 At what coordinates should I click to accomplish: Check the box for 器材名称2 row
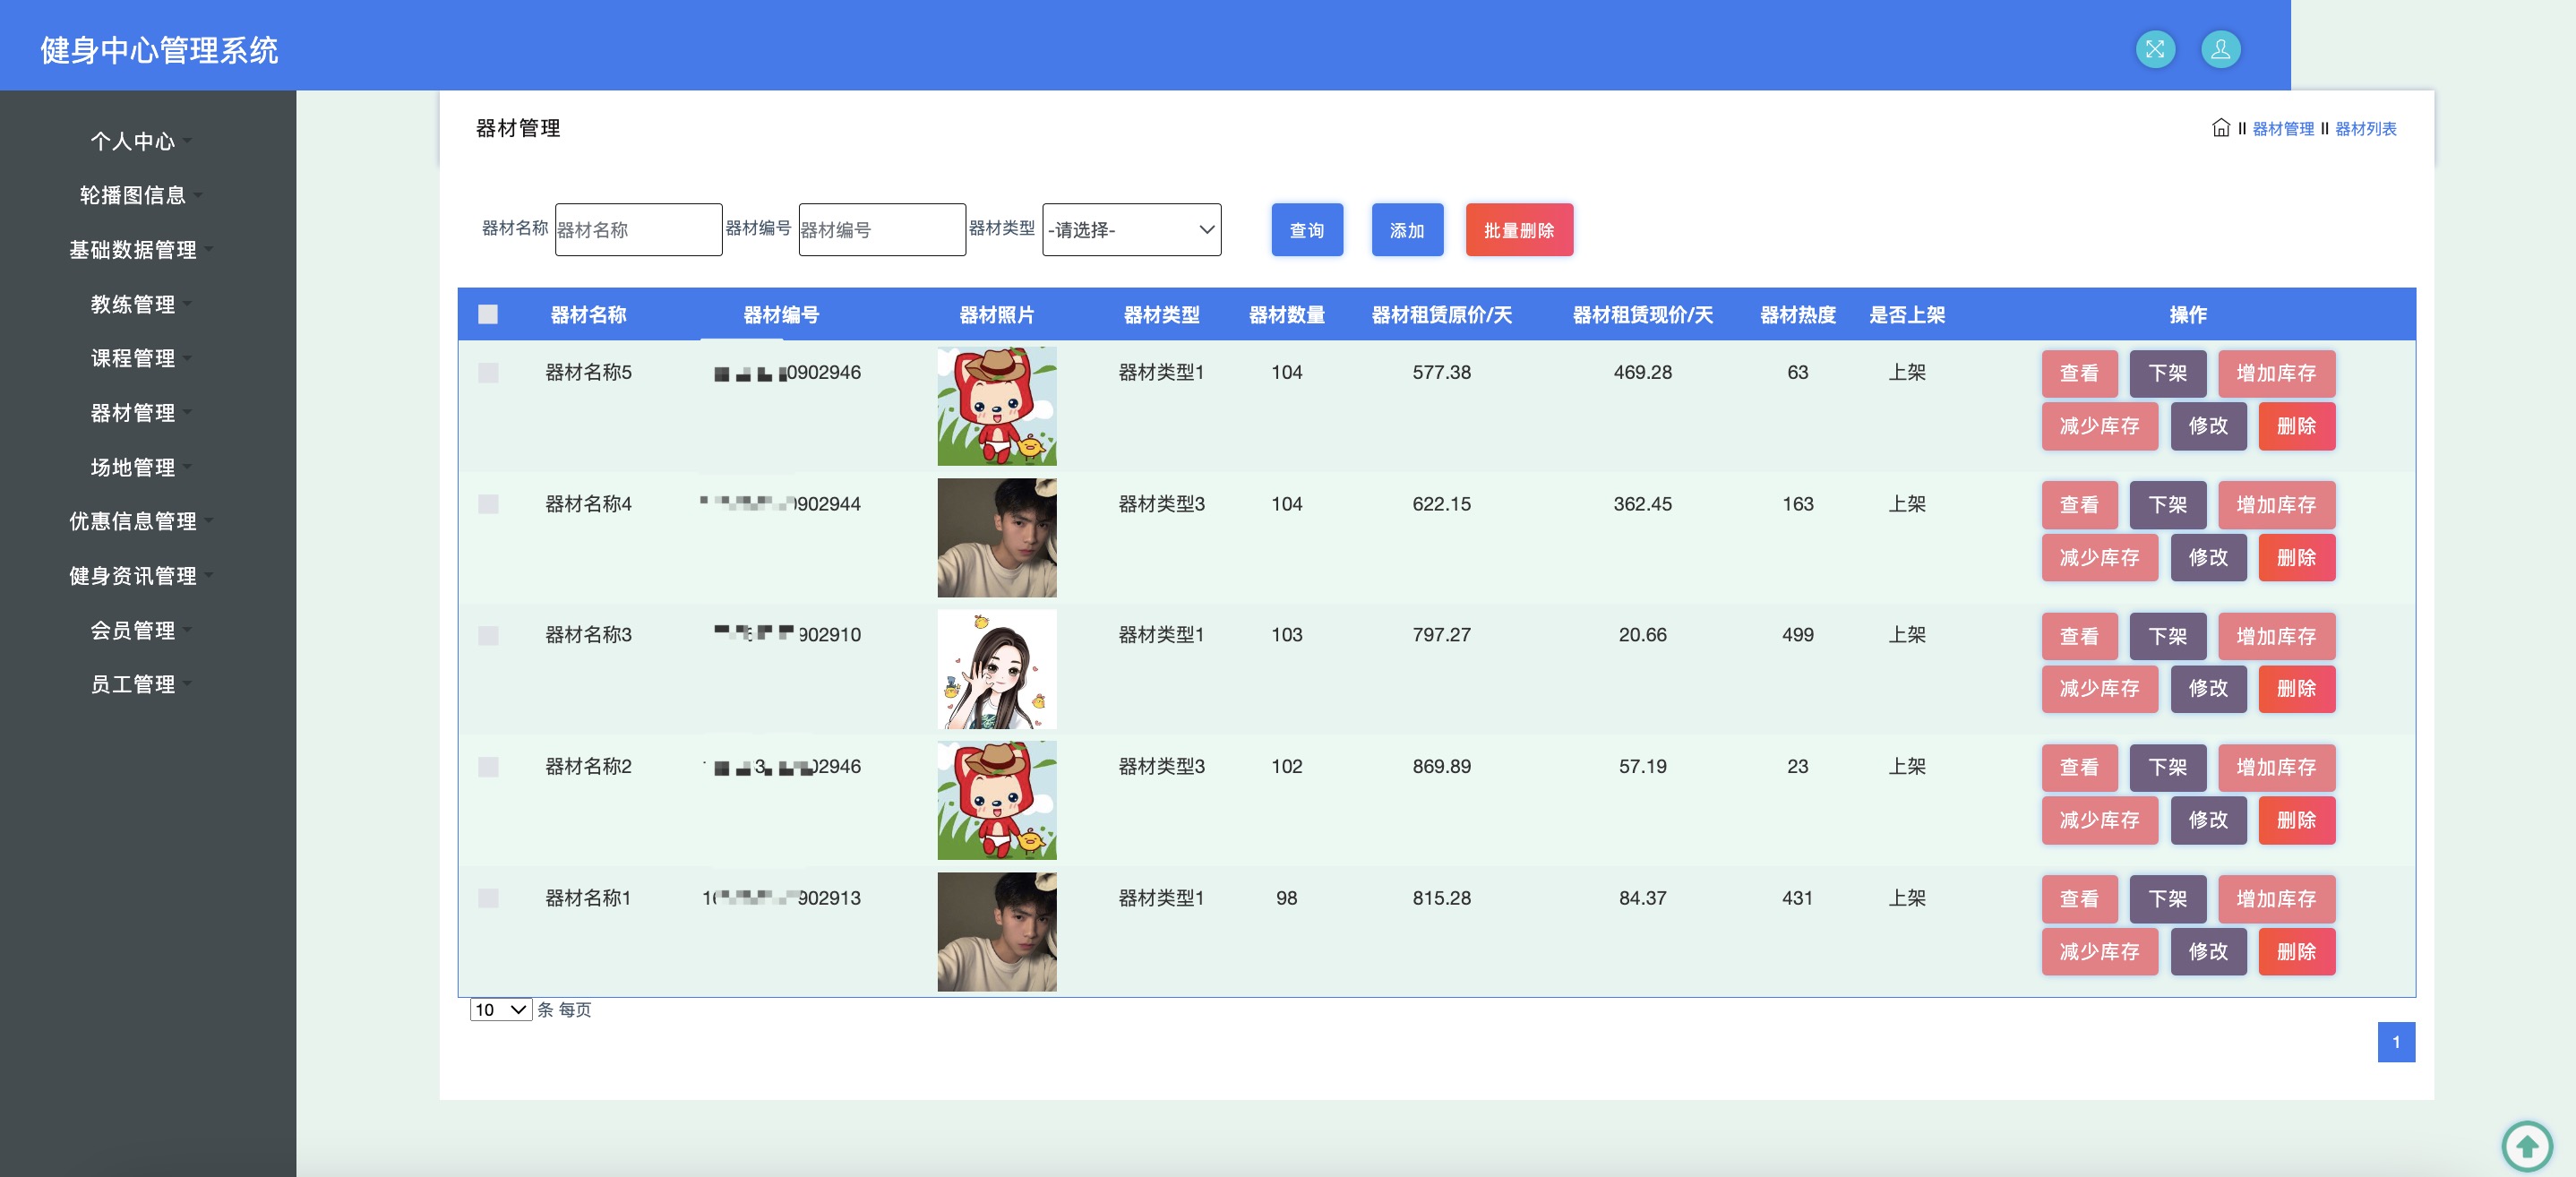click(488, 767)
